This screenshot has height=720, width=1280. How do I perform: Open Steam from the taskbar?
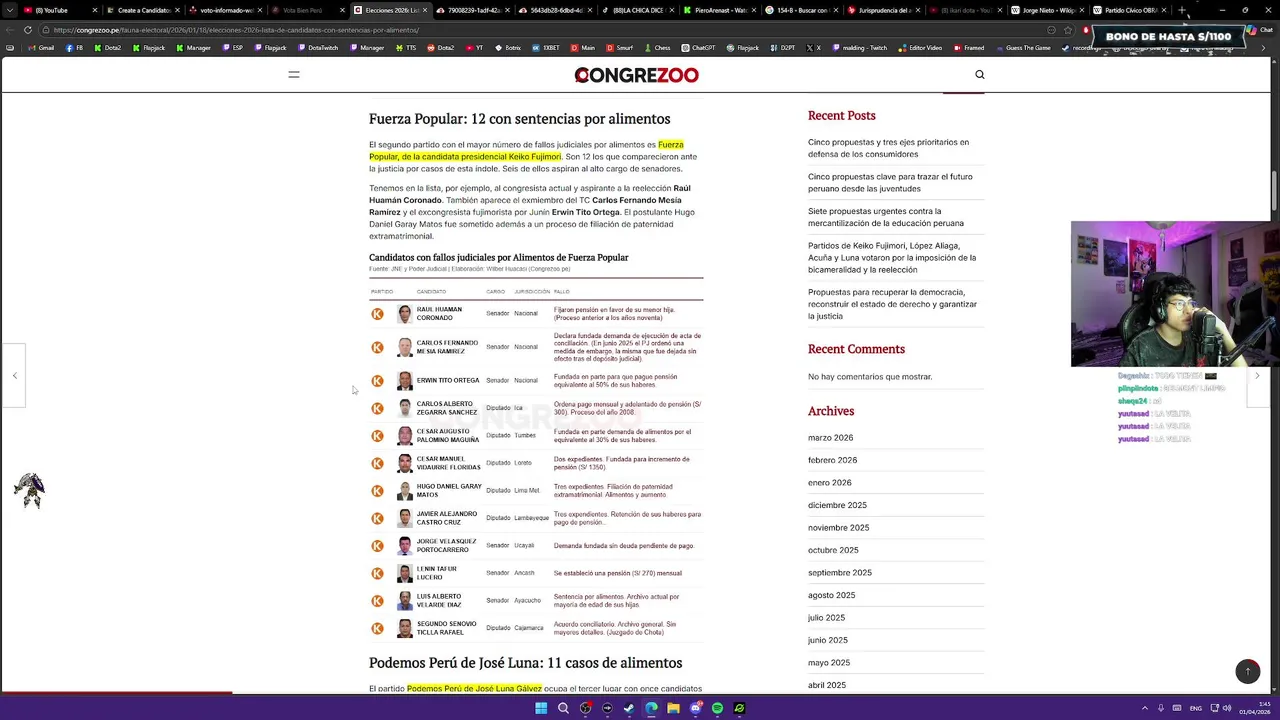point(629,708)
